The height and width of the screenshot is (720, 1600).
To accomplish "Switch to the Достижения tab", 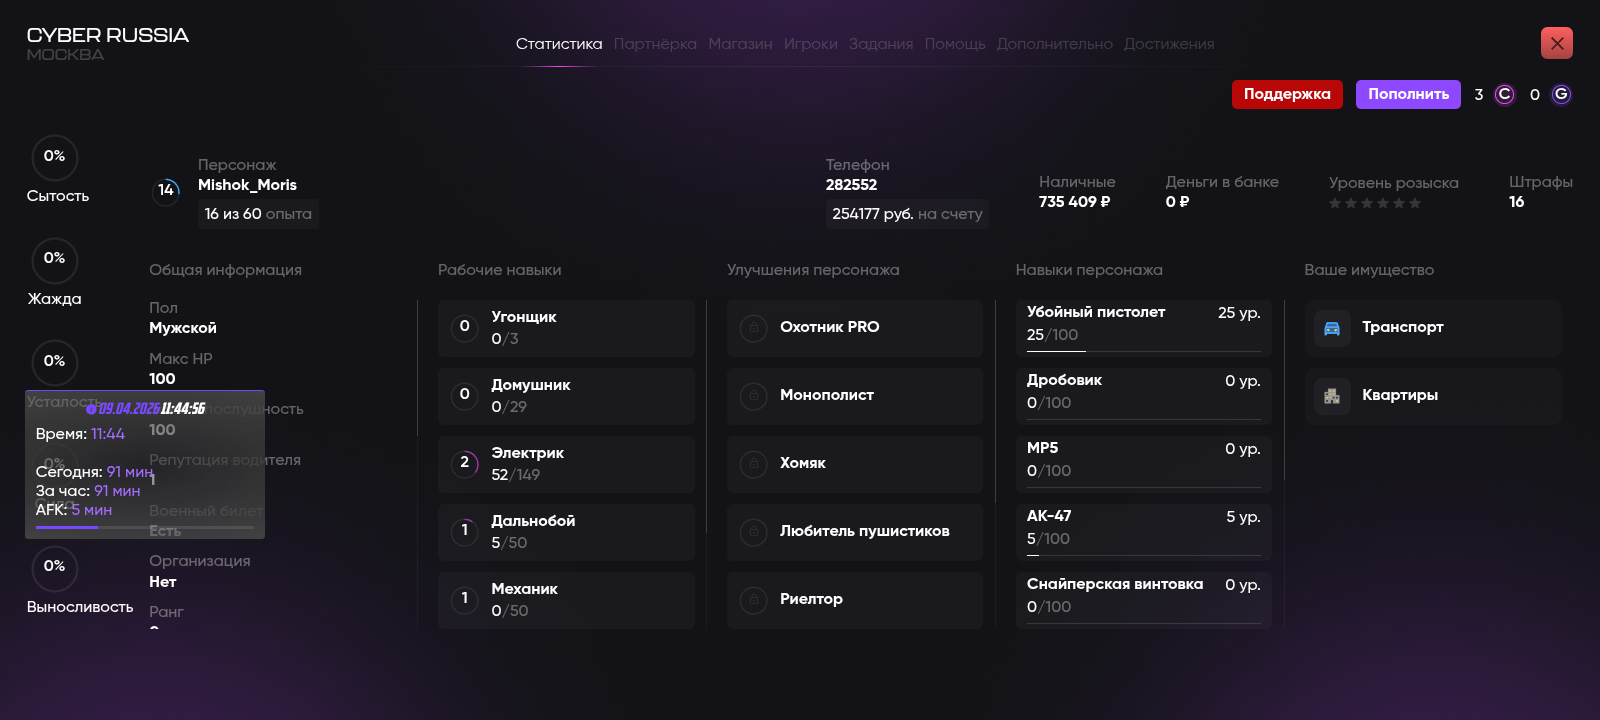I will (1168, 44).
